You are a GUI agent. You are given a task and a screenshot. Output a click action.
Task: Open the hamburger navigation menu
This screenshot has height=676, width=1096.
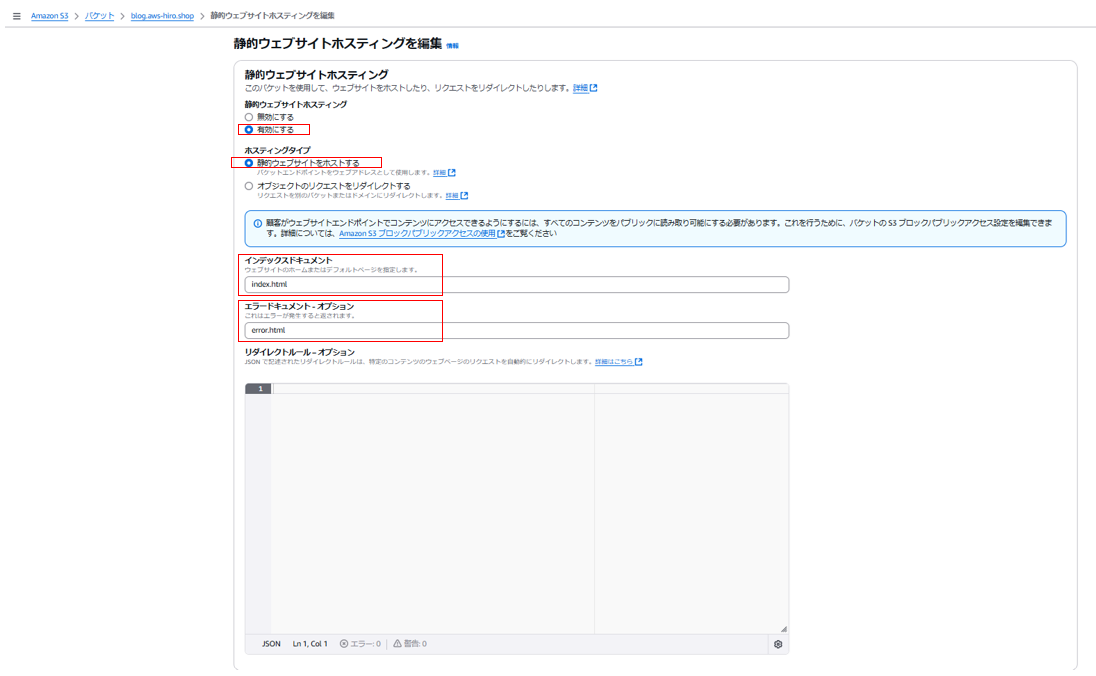(17, 16)
